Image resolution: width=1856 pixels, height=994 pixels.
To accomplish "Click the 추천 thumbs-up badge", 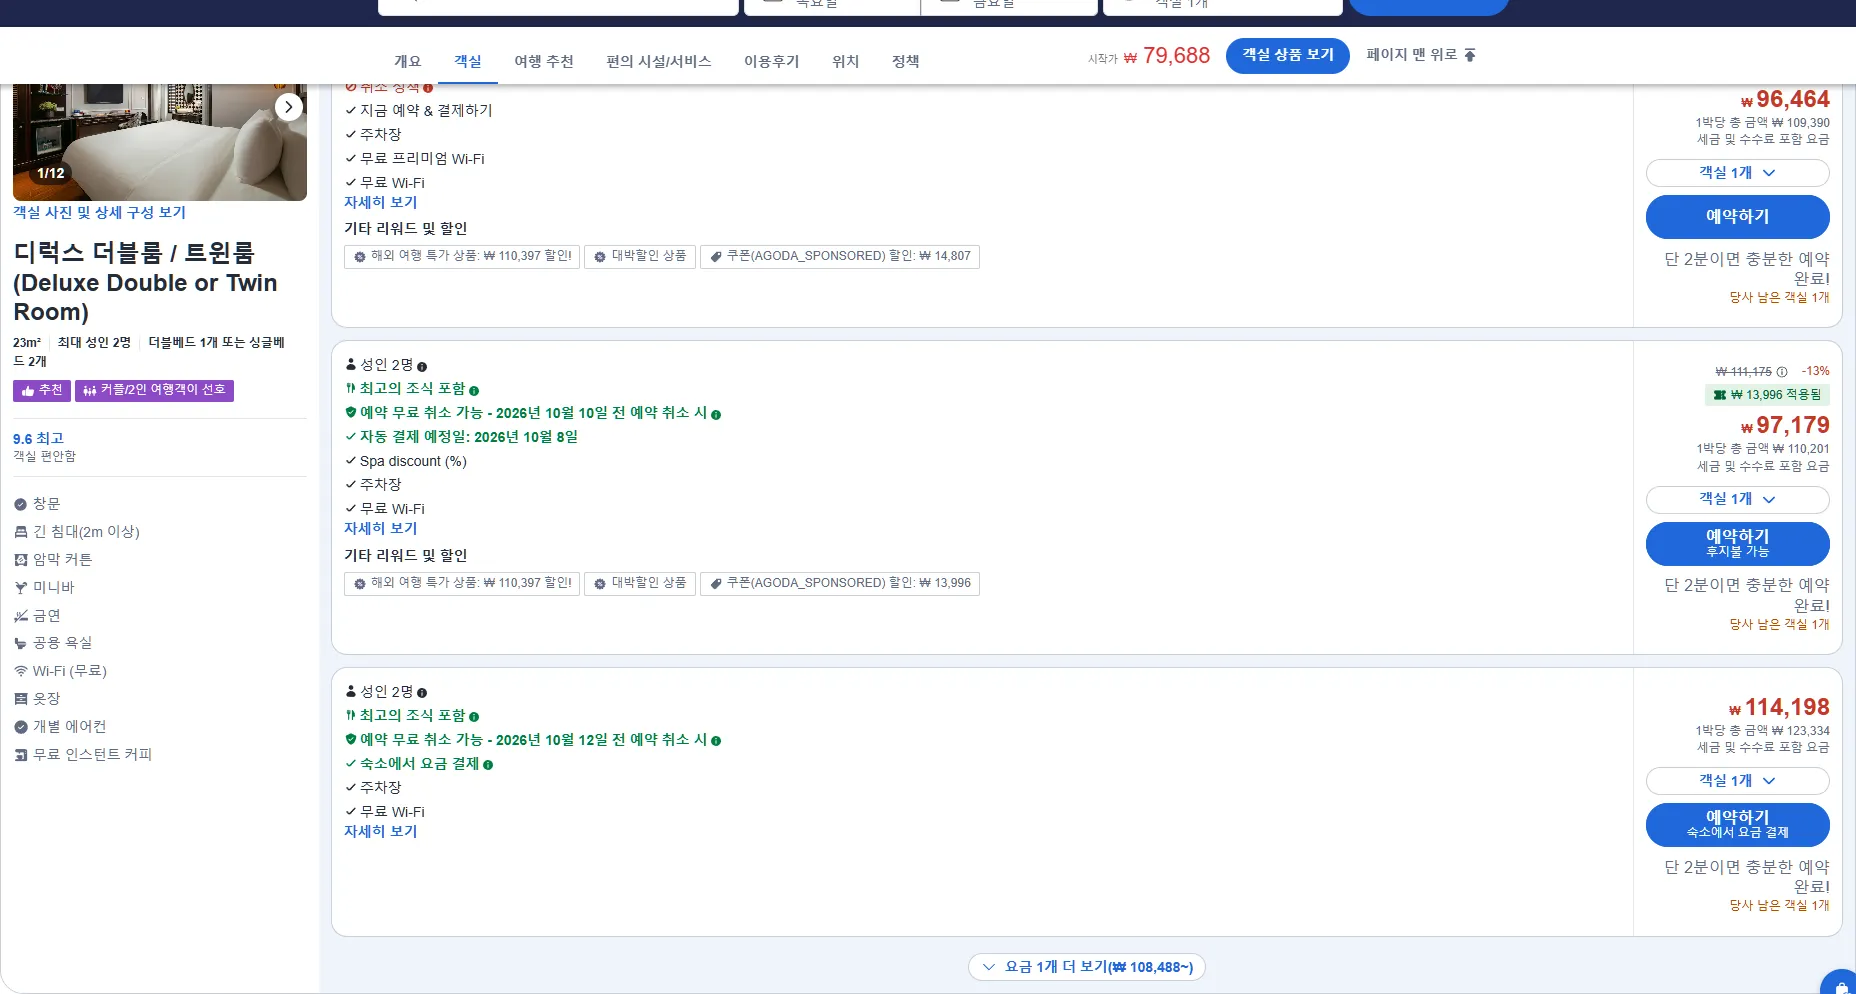I will pos(42,390).
